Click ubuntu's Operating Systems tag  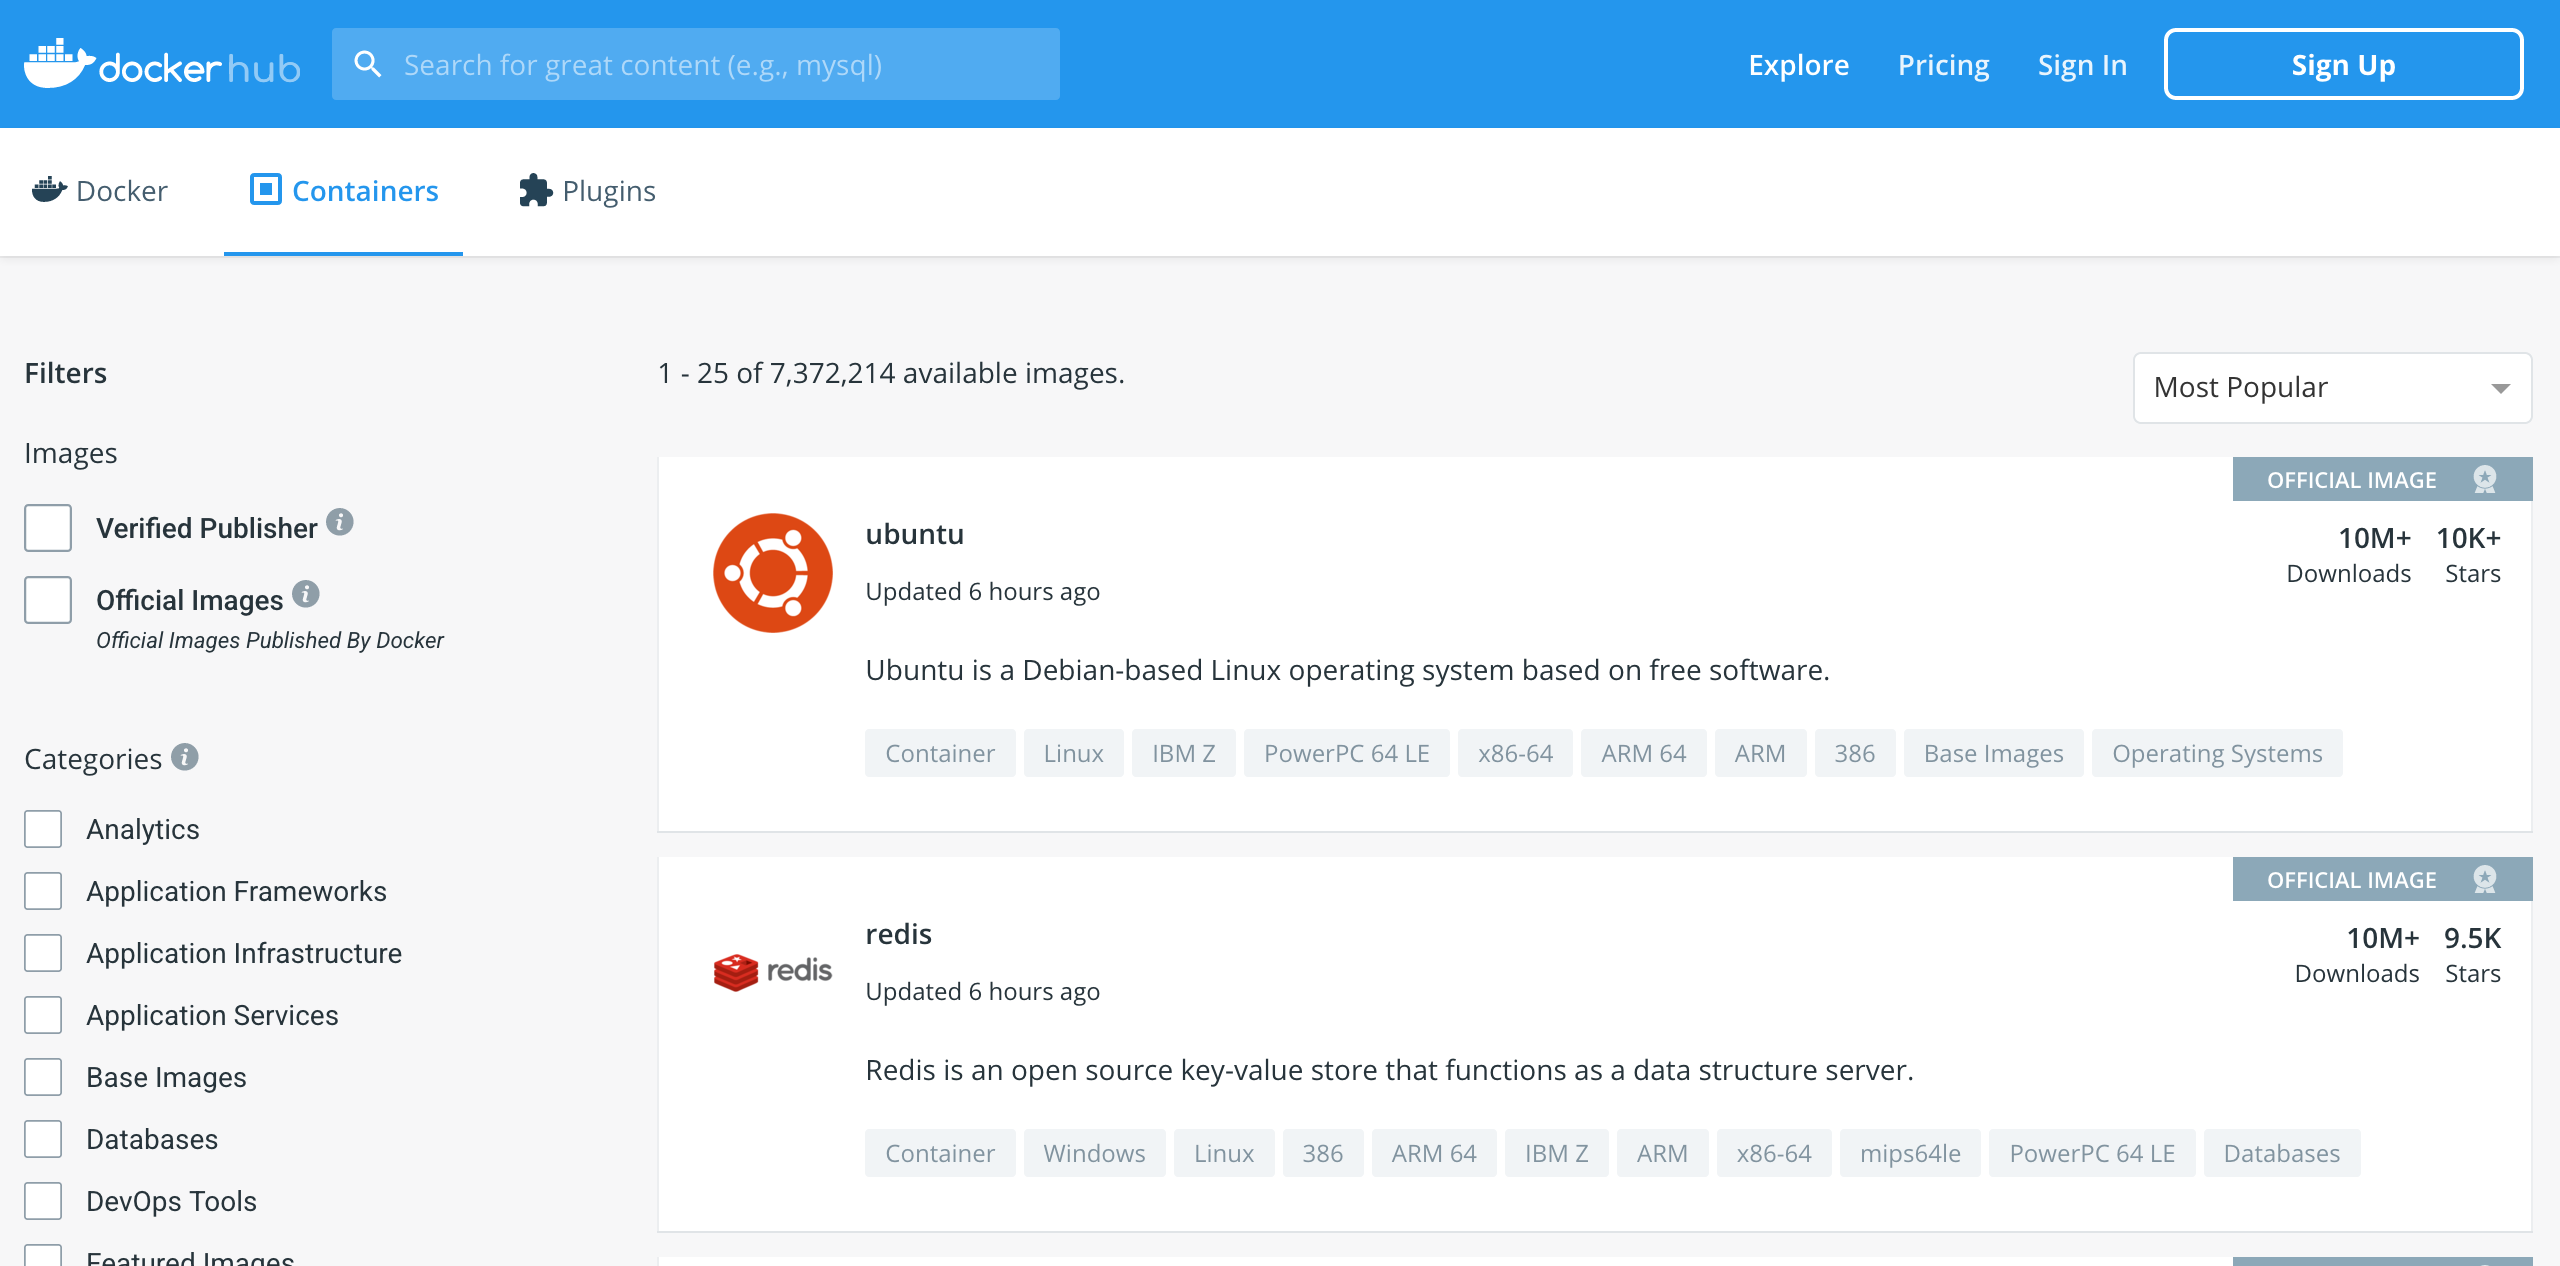2217,753
